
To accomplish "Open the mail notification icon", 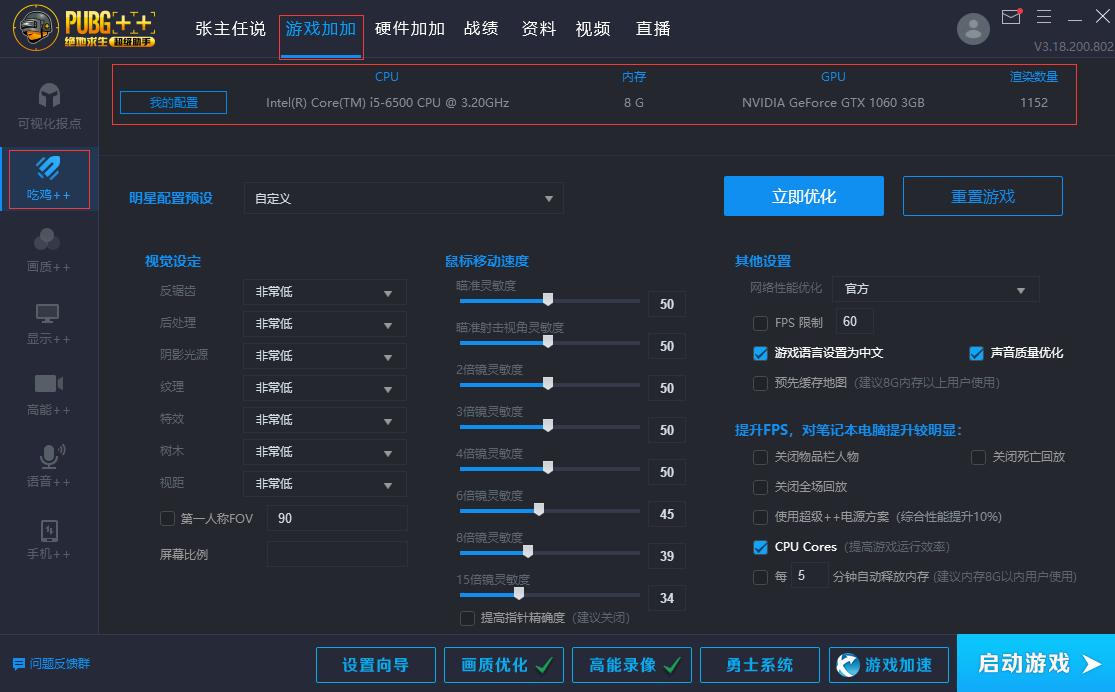I will [1011, 17].
